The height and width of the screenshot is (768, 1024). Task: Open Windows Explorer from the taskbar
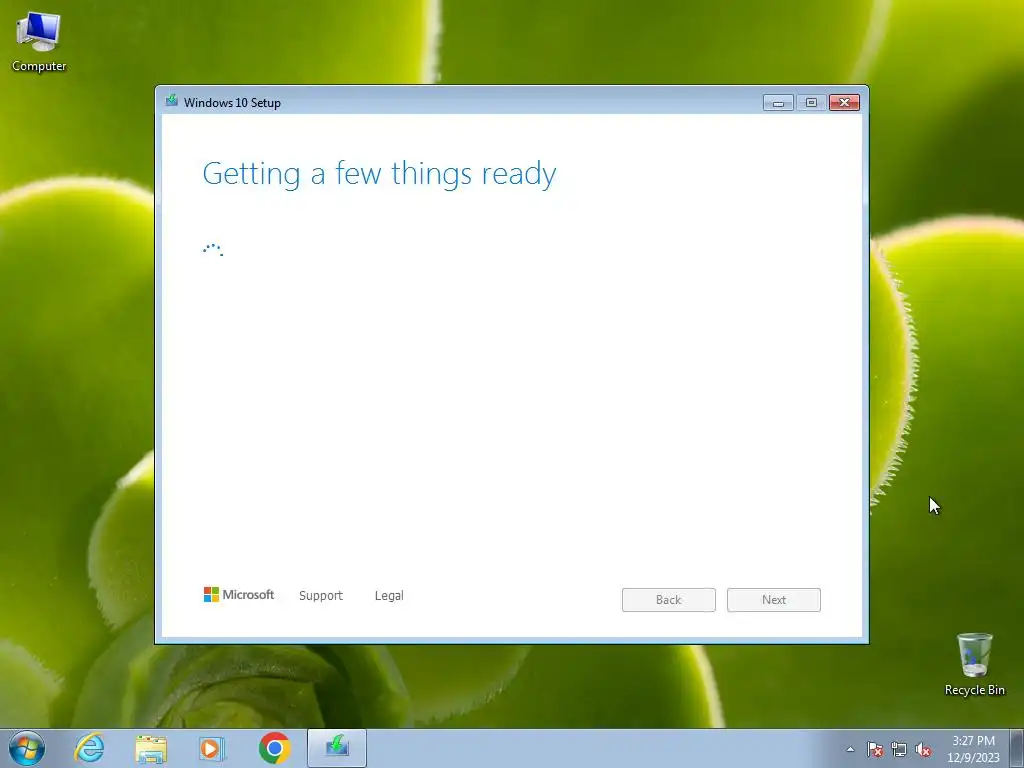coord(151,748)
